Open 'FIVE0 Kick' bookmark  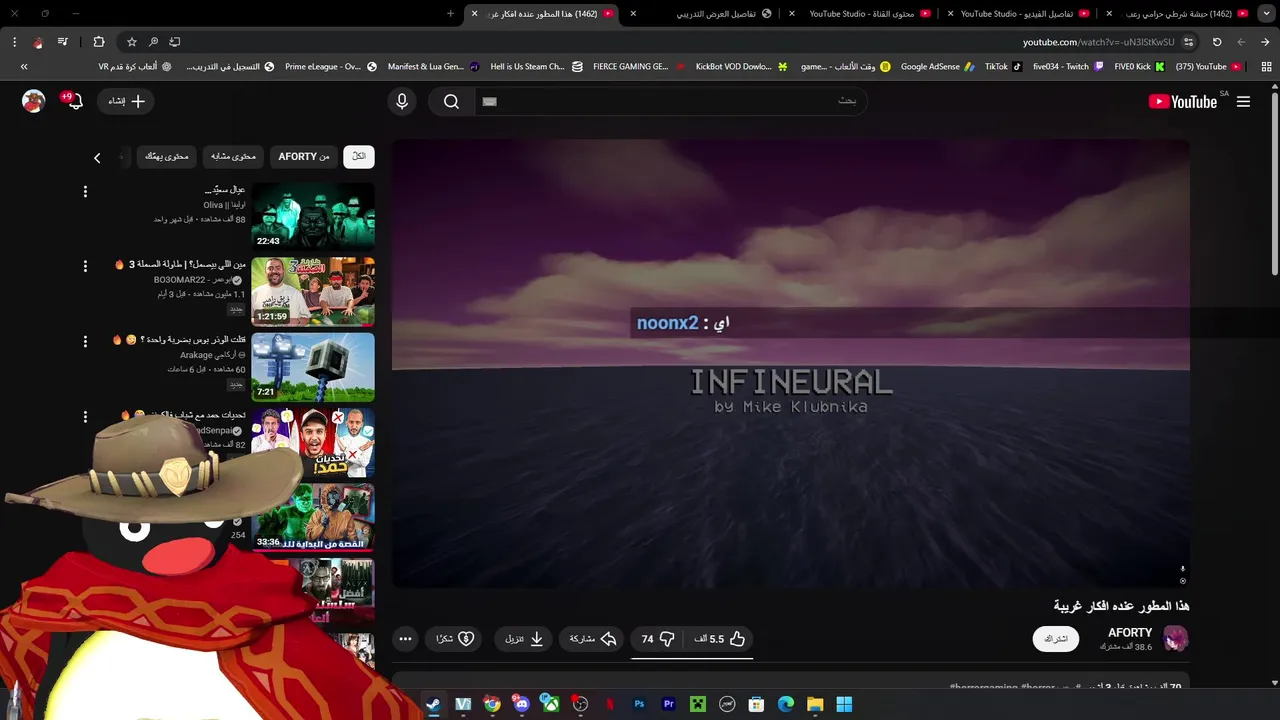coord(1139,67)
